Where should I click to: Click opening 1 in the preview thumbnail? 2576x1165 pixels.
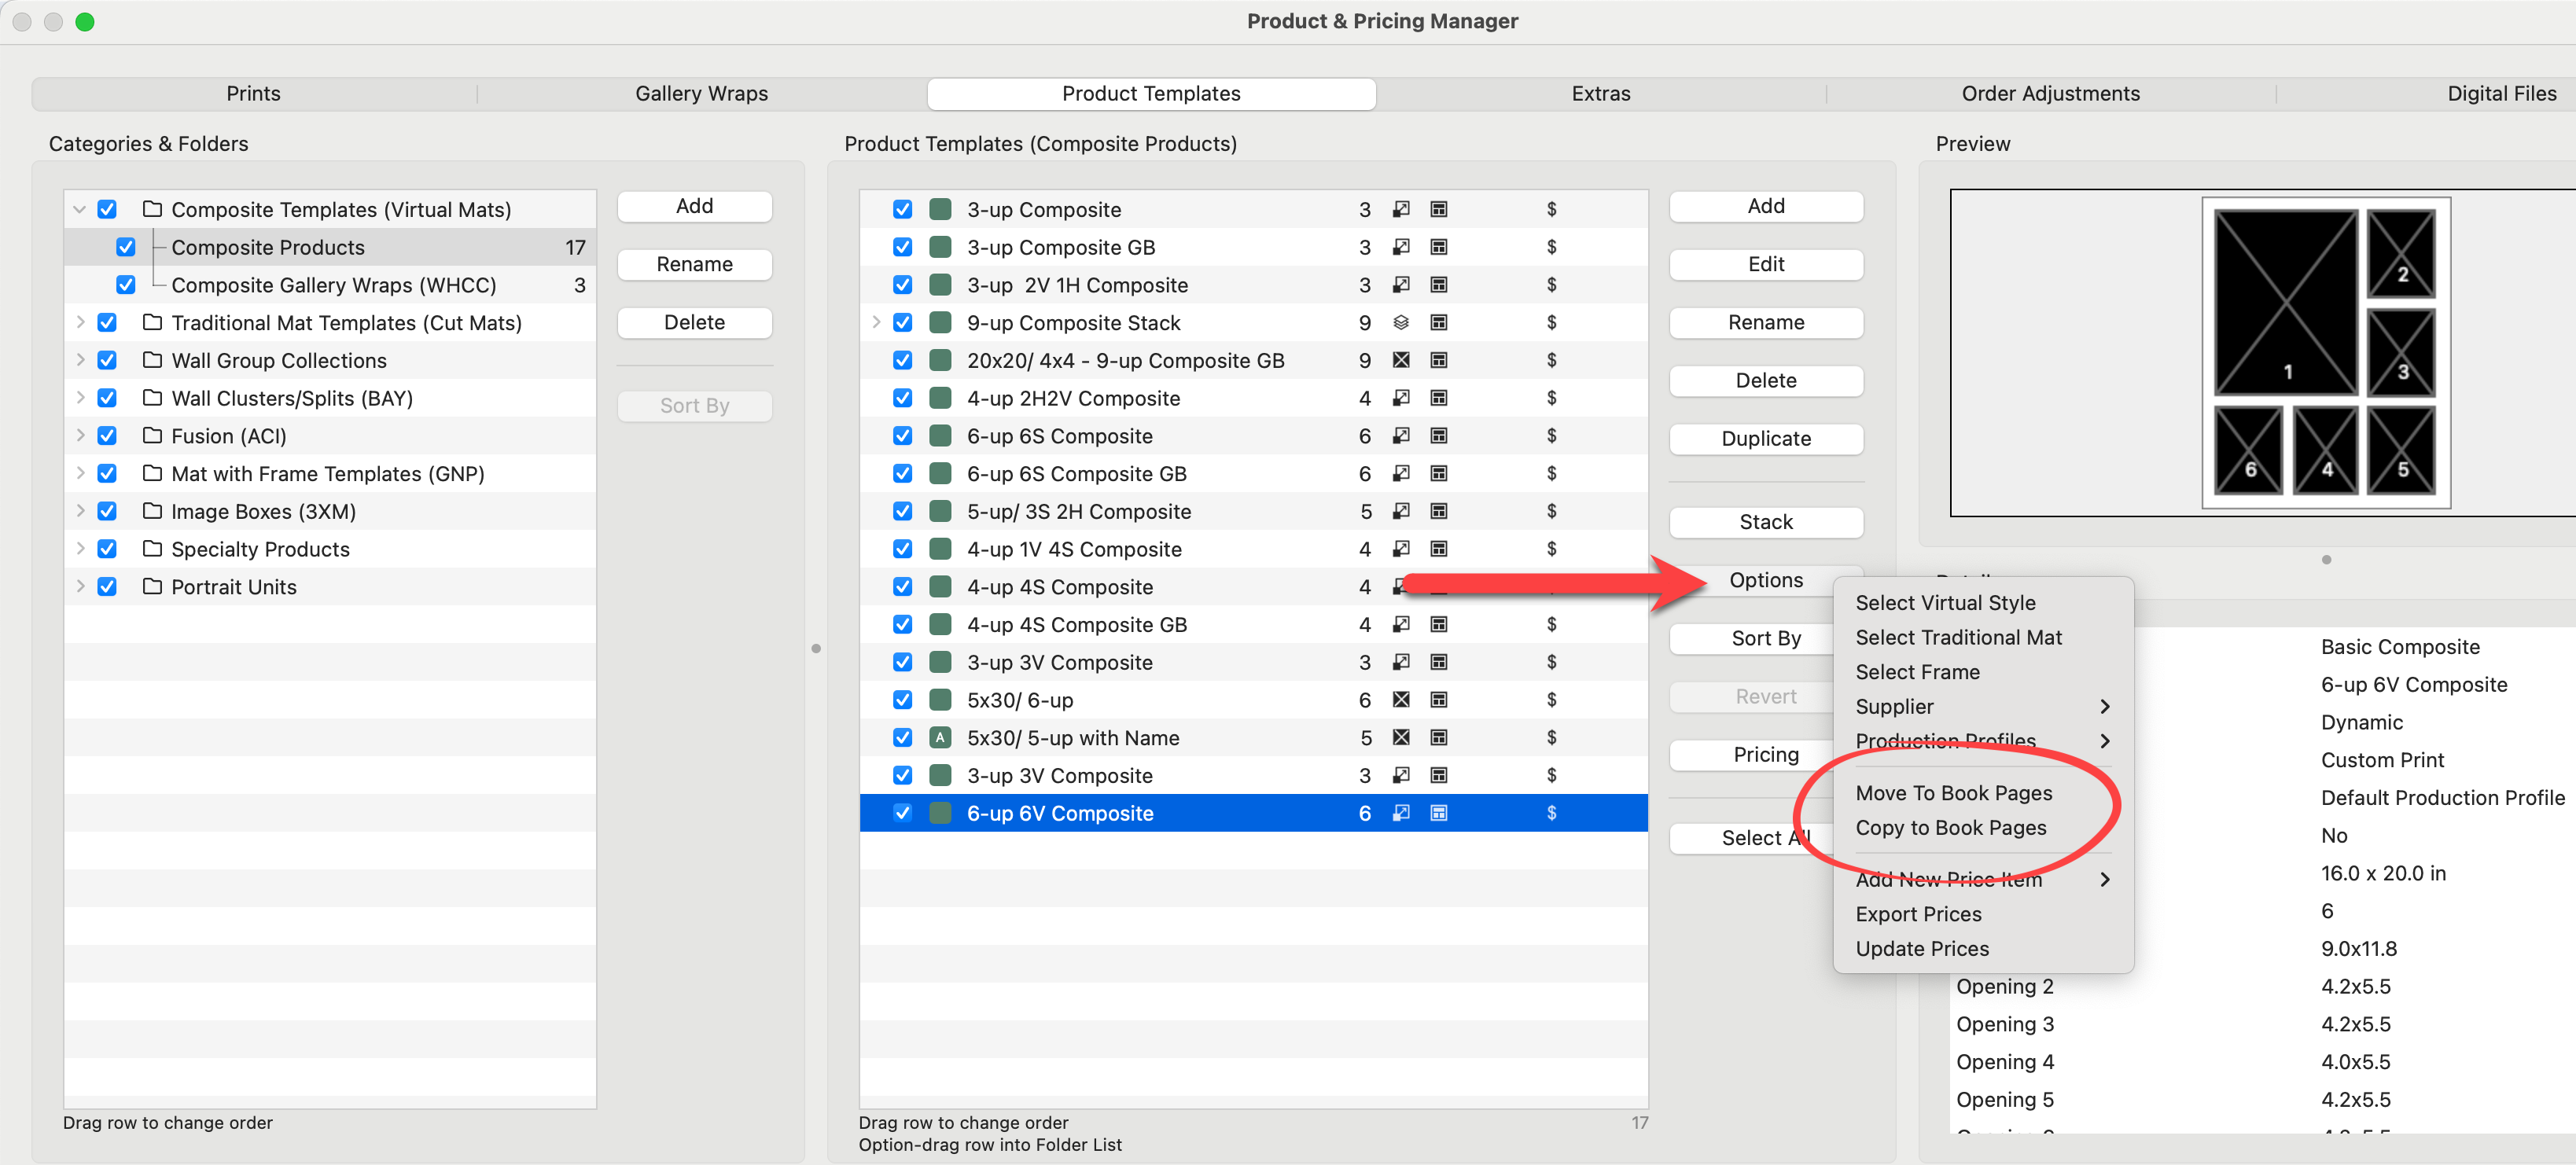pos(2285,302)
